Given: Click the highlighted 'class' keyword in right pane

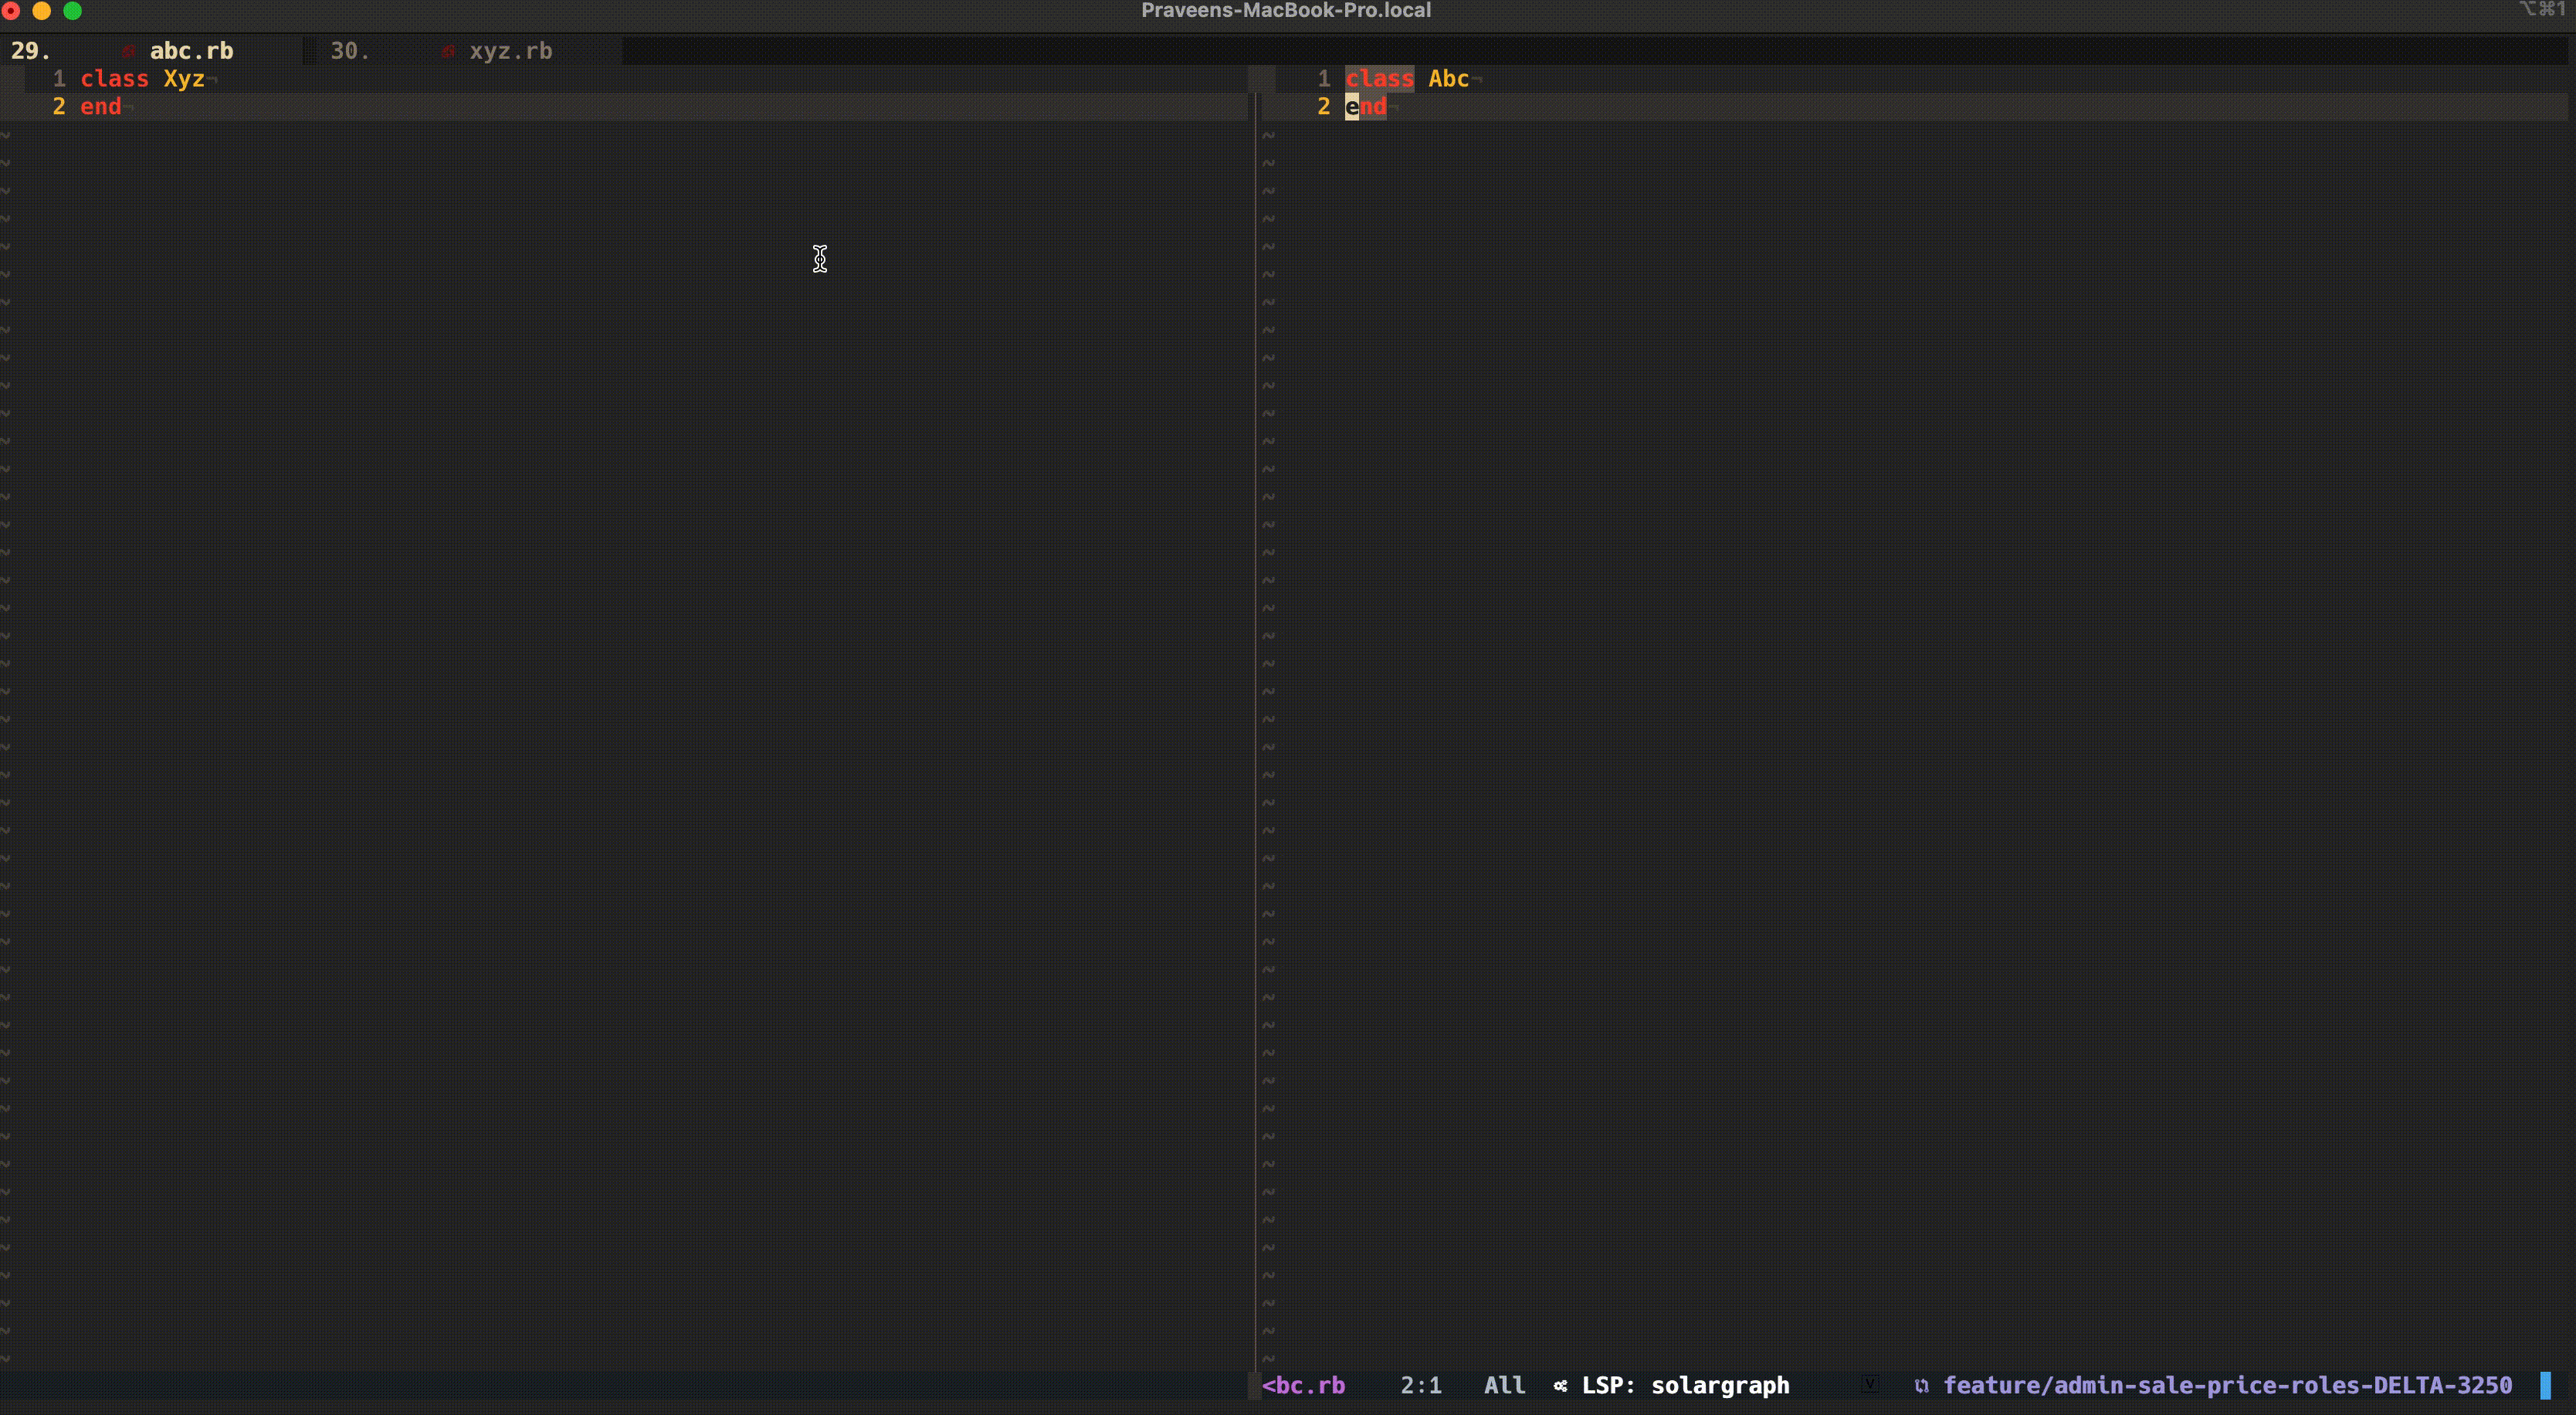Looking at the screenshot, I should click(1379, 79).
